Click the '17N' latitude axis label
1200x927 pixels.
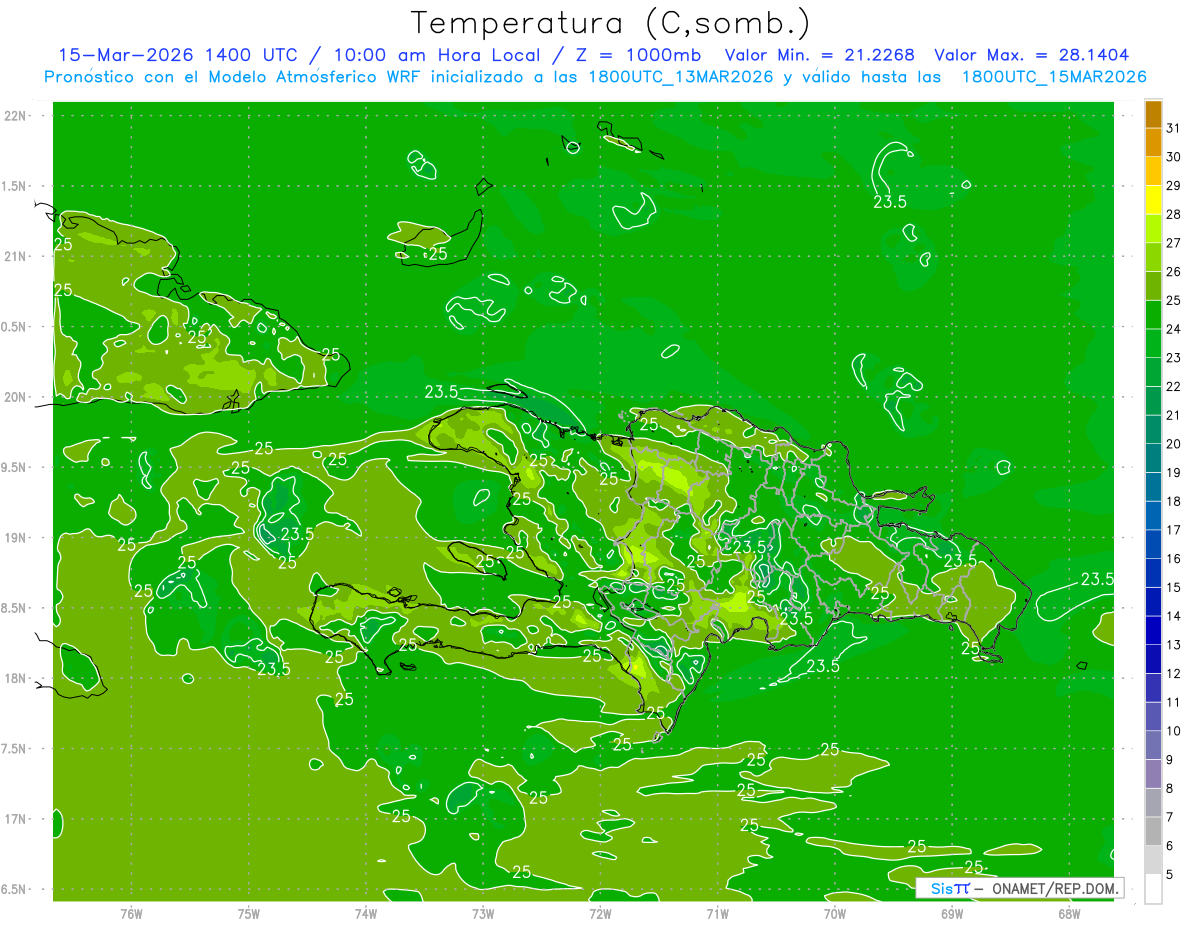click(15, 819)
